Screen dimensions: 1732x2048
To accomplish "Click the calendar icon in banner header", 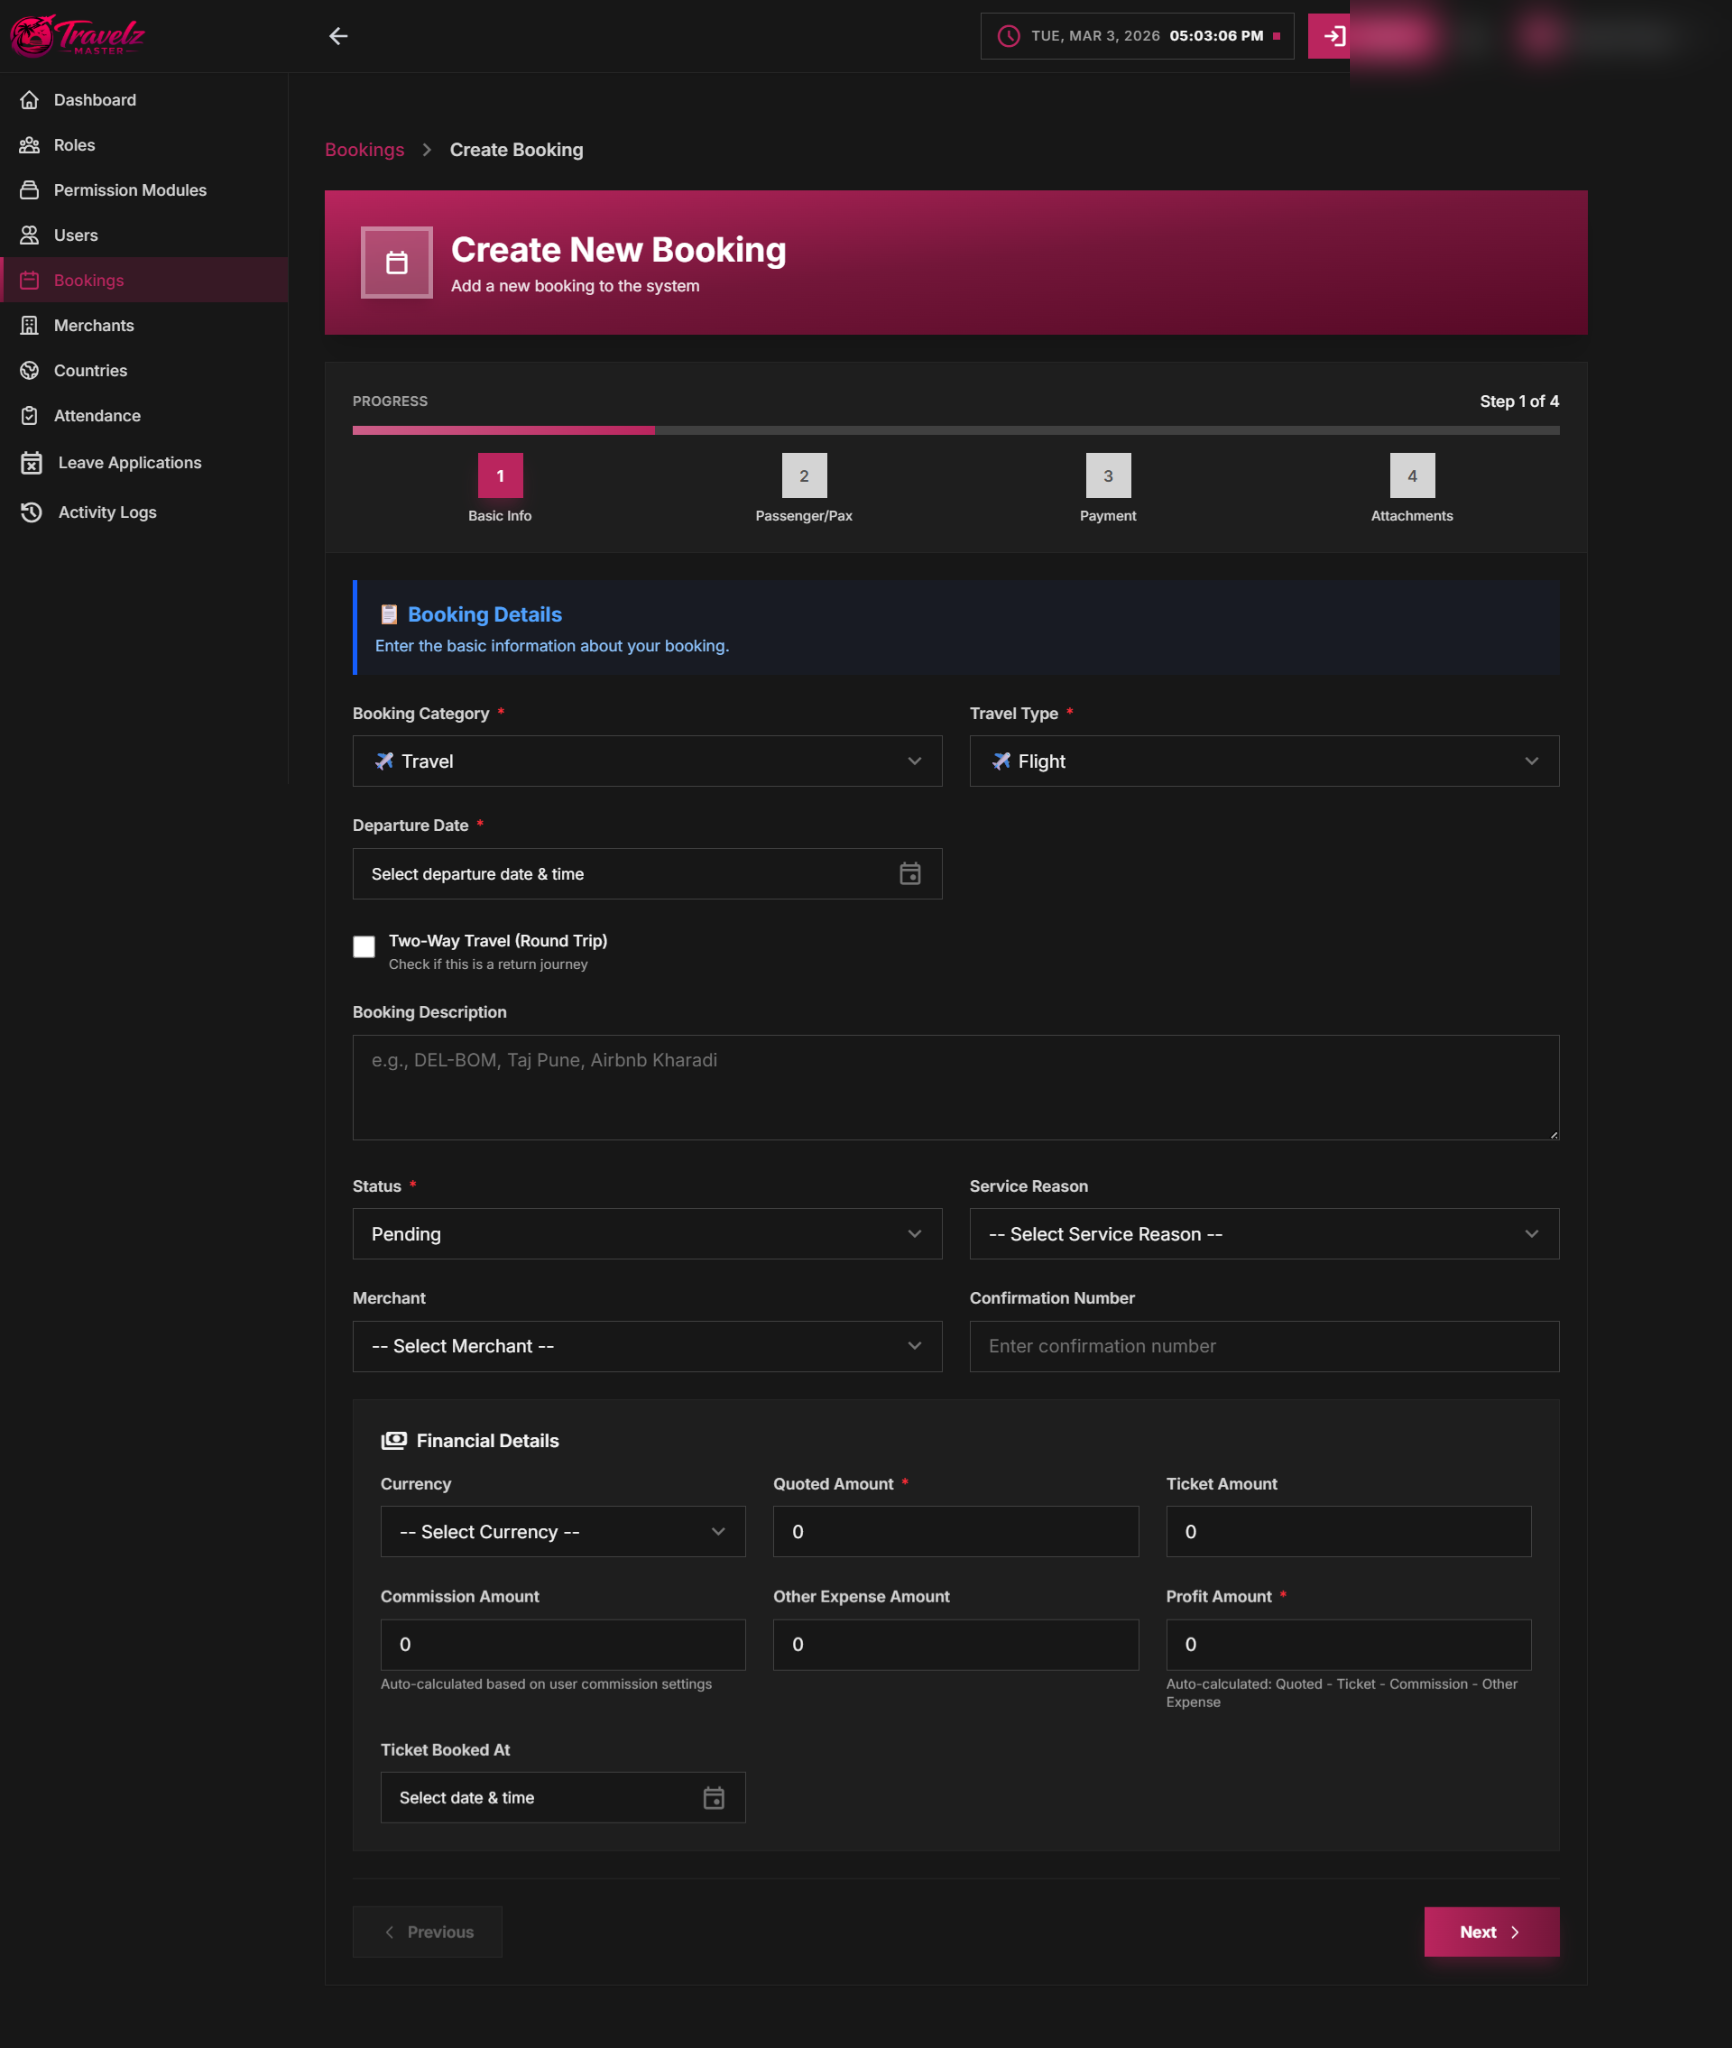I will (x=397, y=262).
